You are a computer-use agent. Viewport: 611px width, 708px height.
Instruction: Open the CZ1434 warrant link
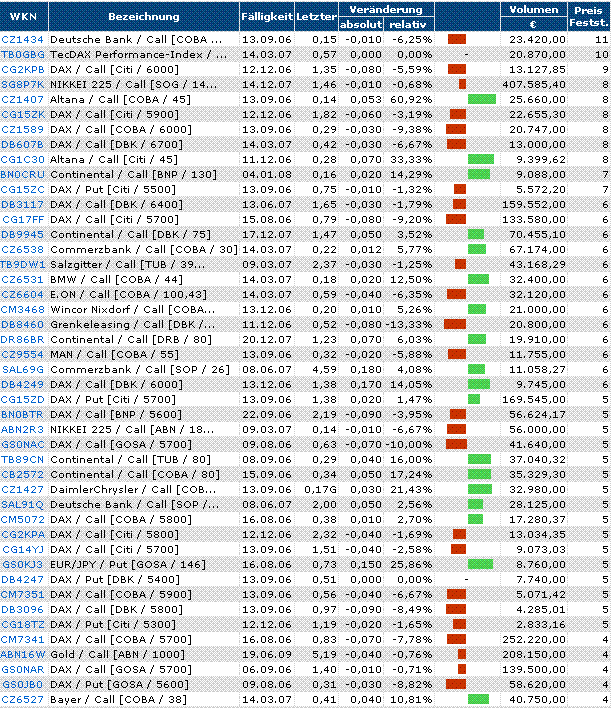(23, 40)
